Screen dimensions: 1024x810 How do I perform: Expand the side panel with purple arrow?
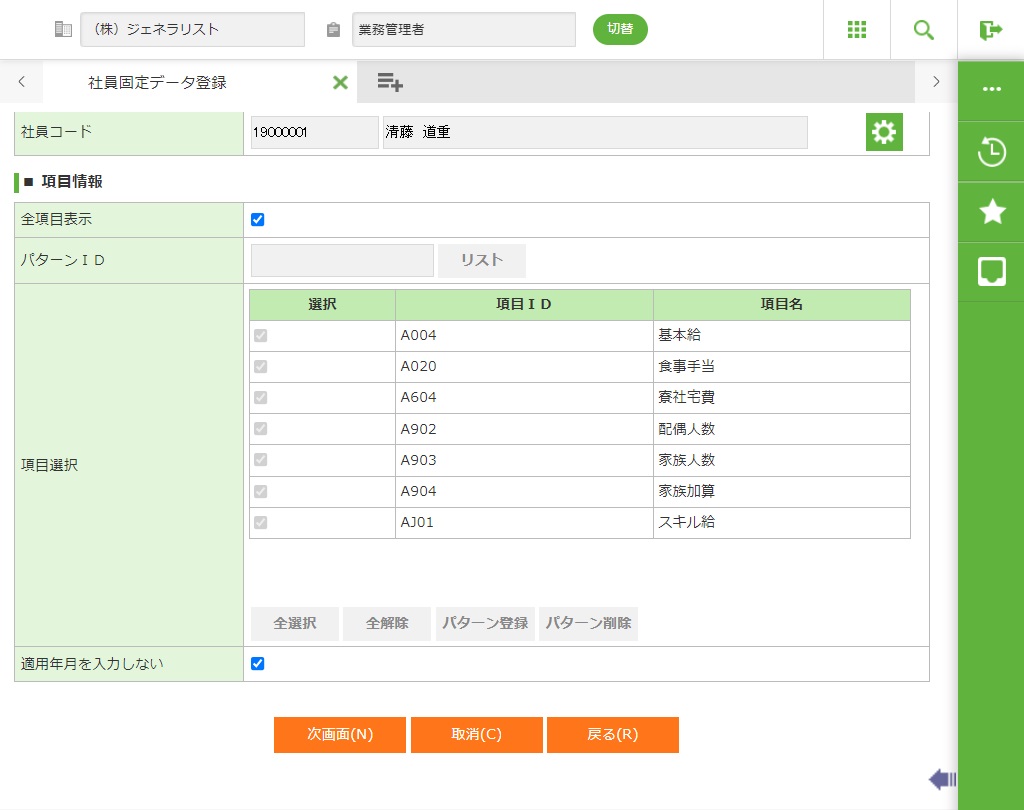tap(942, 779)
